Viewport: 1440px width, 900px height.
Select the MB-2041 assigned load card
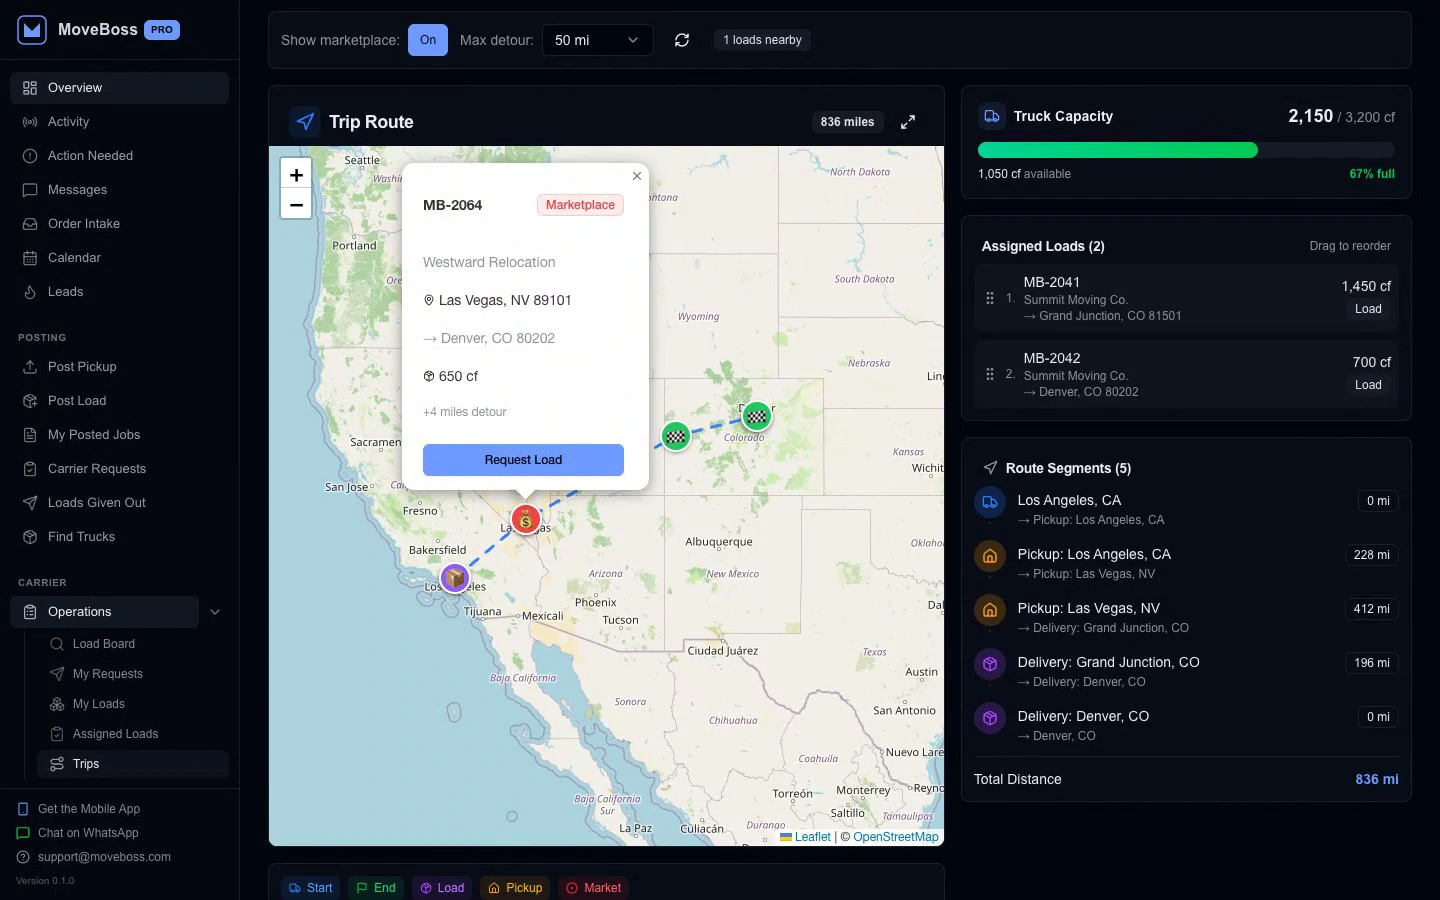pos(1186,298)
